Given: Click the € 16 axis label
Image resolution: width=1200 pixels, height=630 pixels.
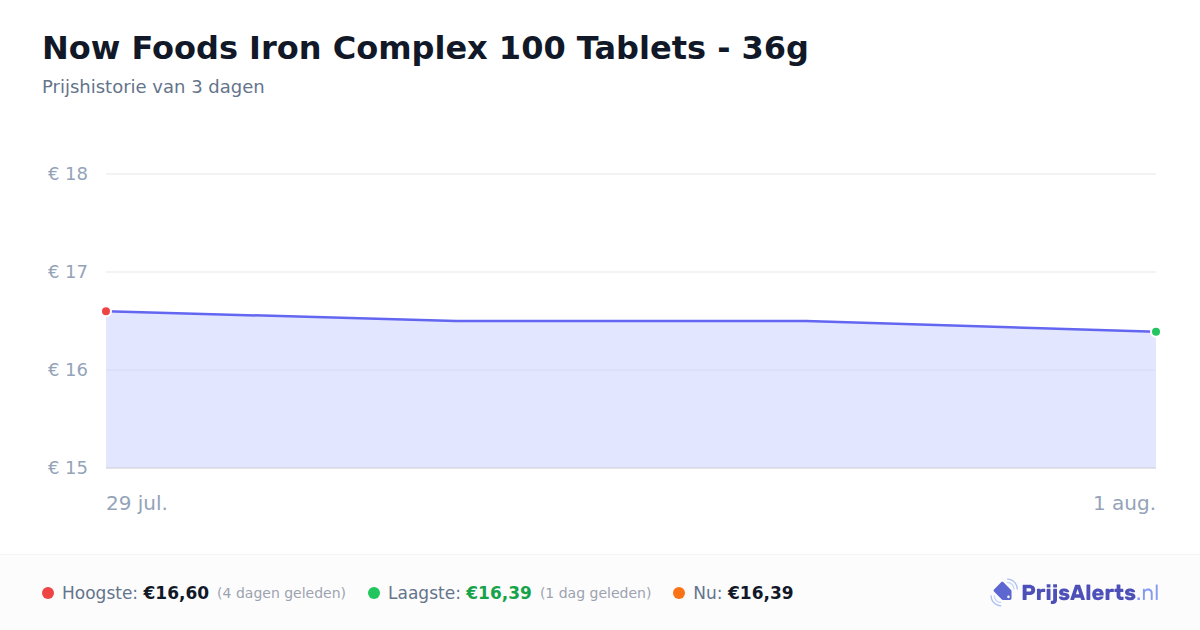Looking at the screenshot, I should [x=68, y=370].
